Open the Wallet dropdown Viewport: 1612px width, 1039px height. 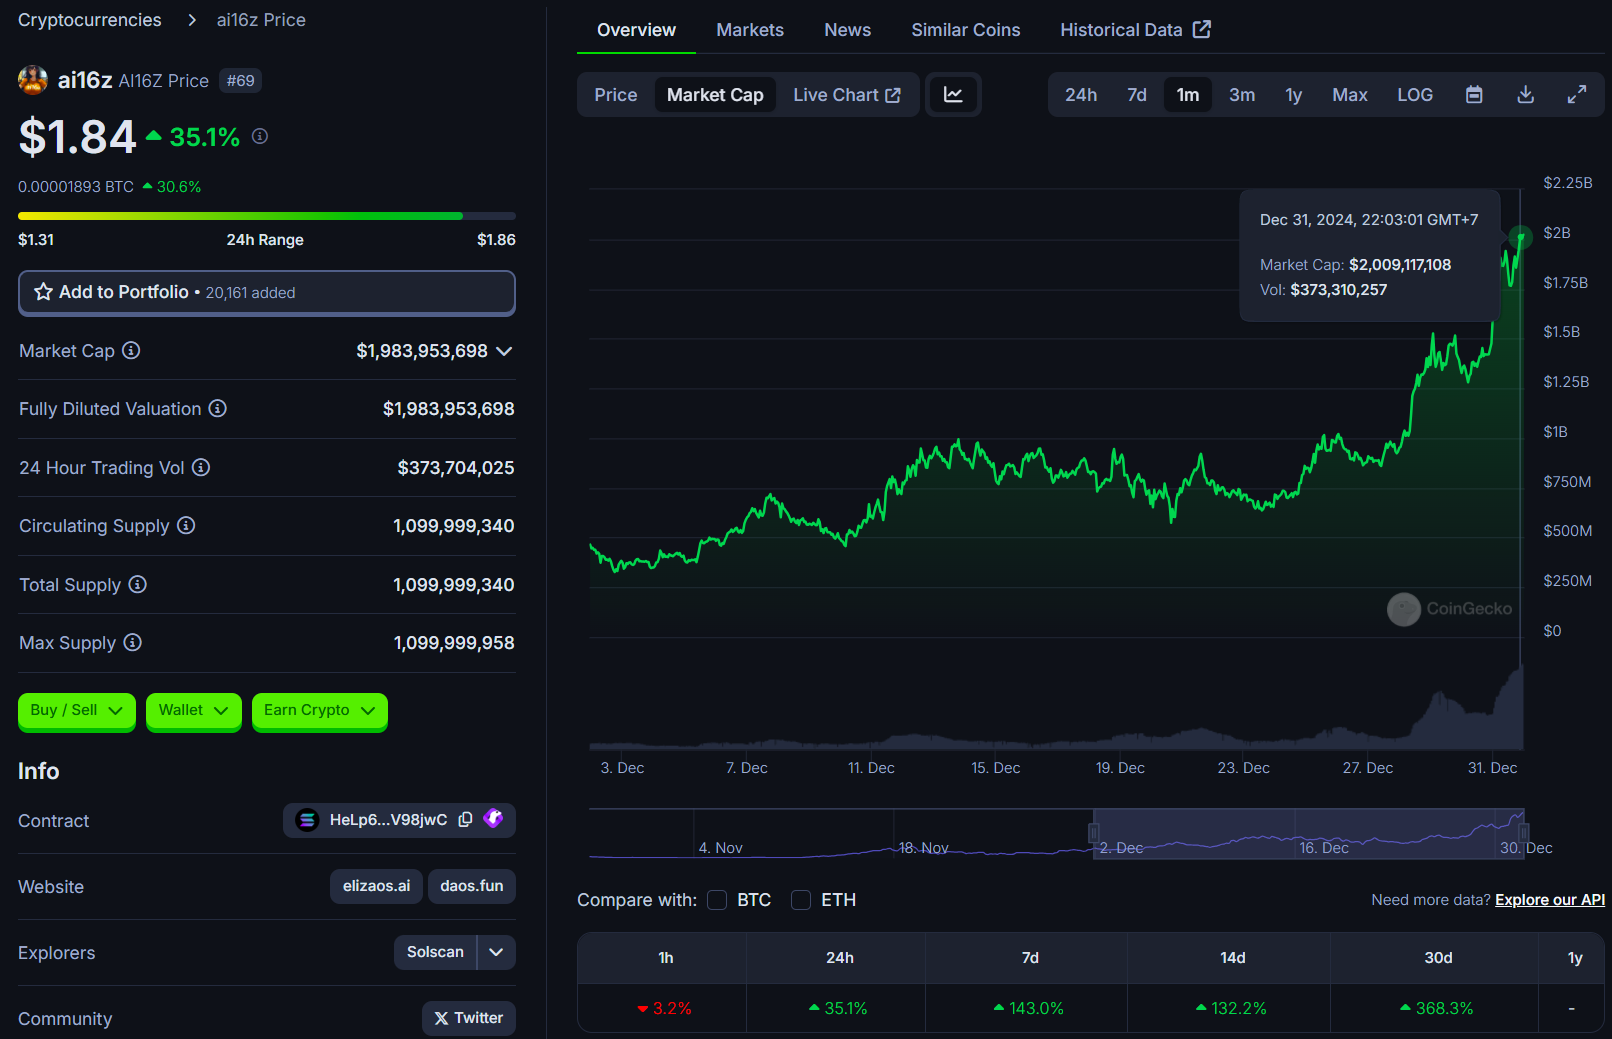click(x=194, y=711)
